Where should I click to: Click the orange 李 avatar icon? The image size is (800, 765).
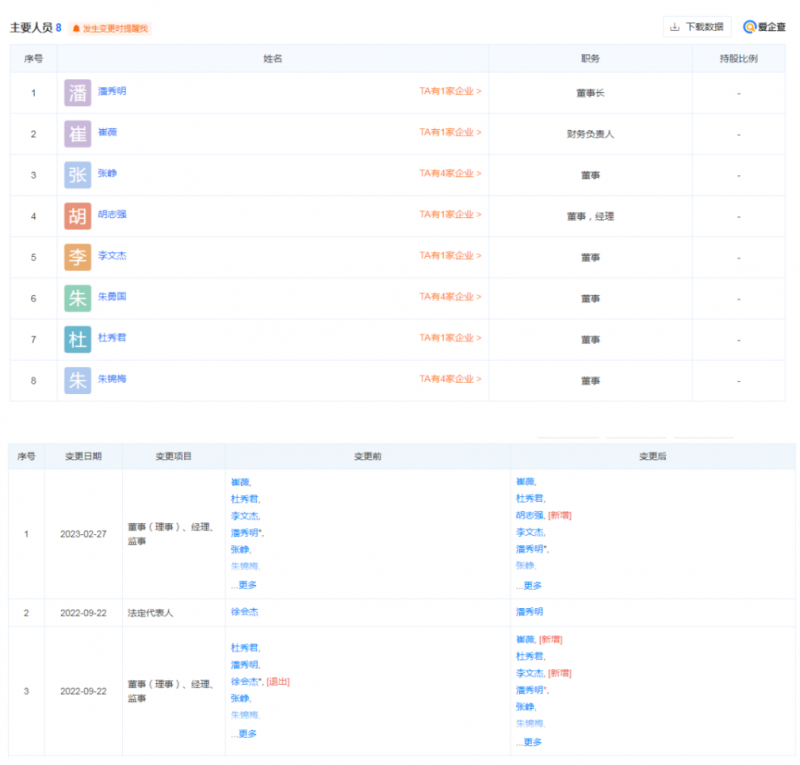pos(77,257)
